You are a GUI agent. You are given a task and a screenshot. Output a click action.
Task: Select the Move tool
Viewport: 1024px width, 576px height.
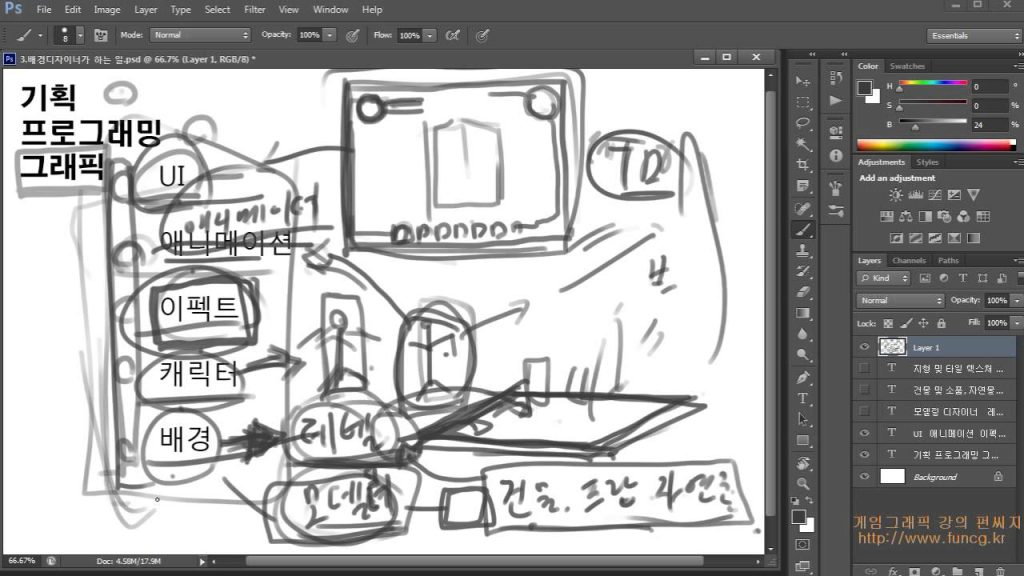802,81
